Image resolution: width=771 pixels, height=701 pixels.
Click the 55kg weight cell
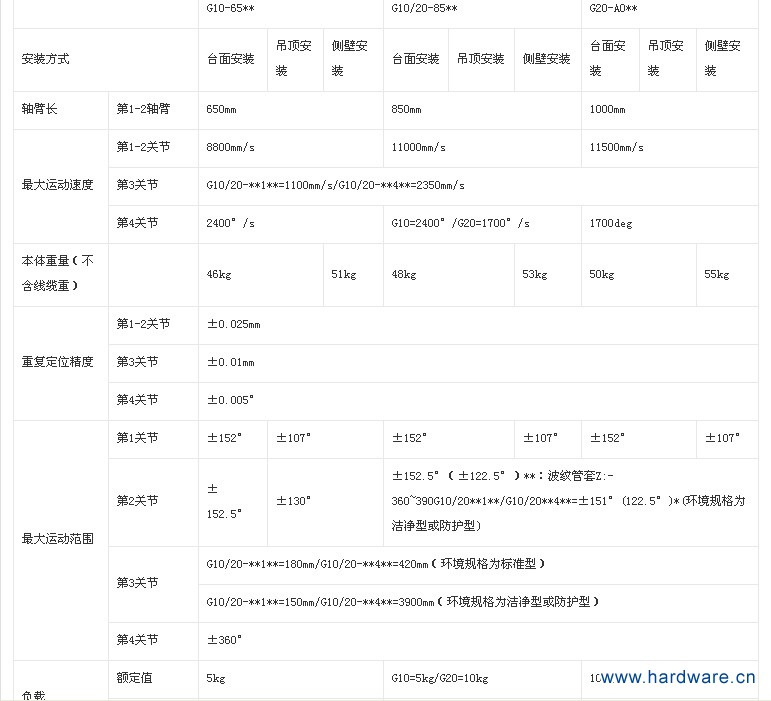pos(717,274)
